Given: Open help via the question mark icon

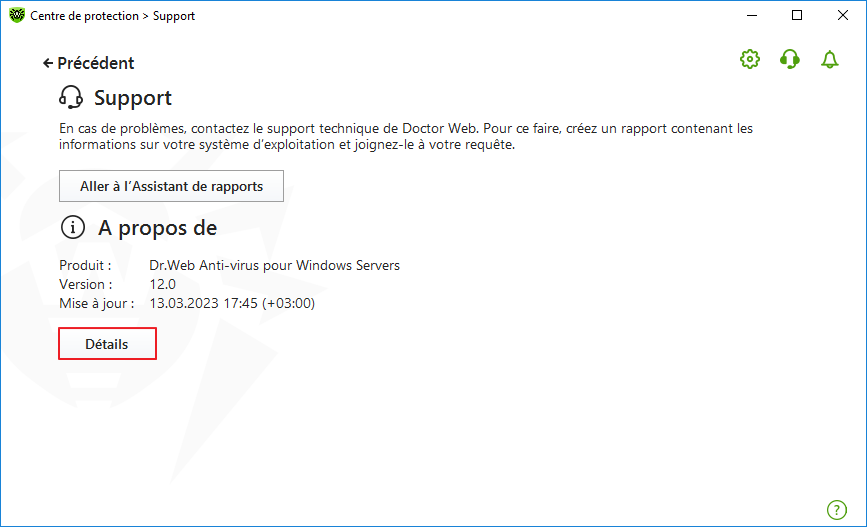Looking at the screenshot, I should point(837,510).
